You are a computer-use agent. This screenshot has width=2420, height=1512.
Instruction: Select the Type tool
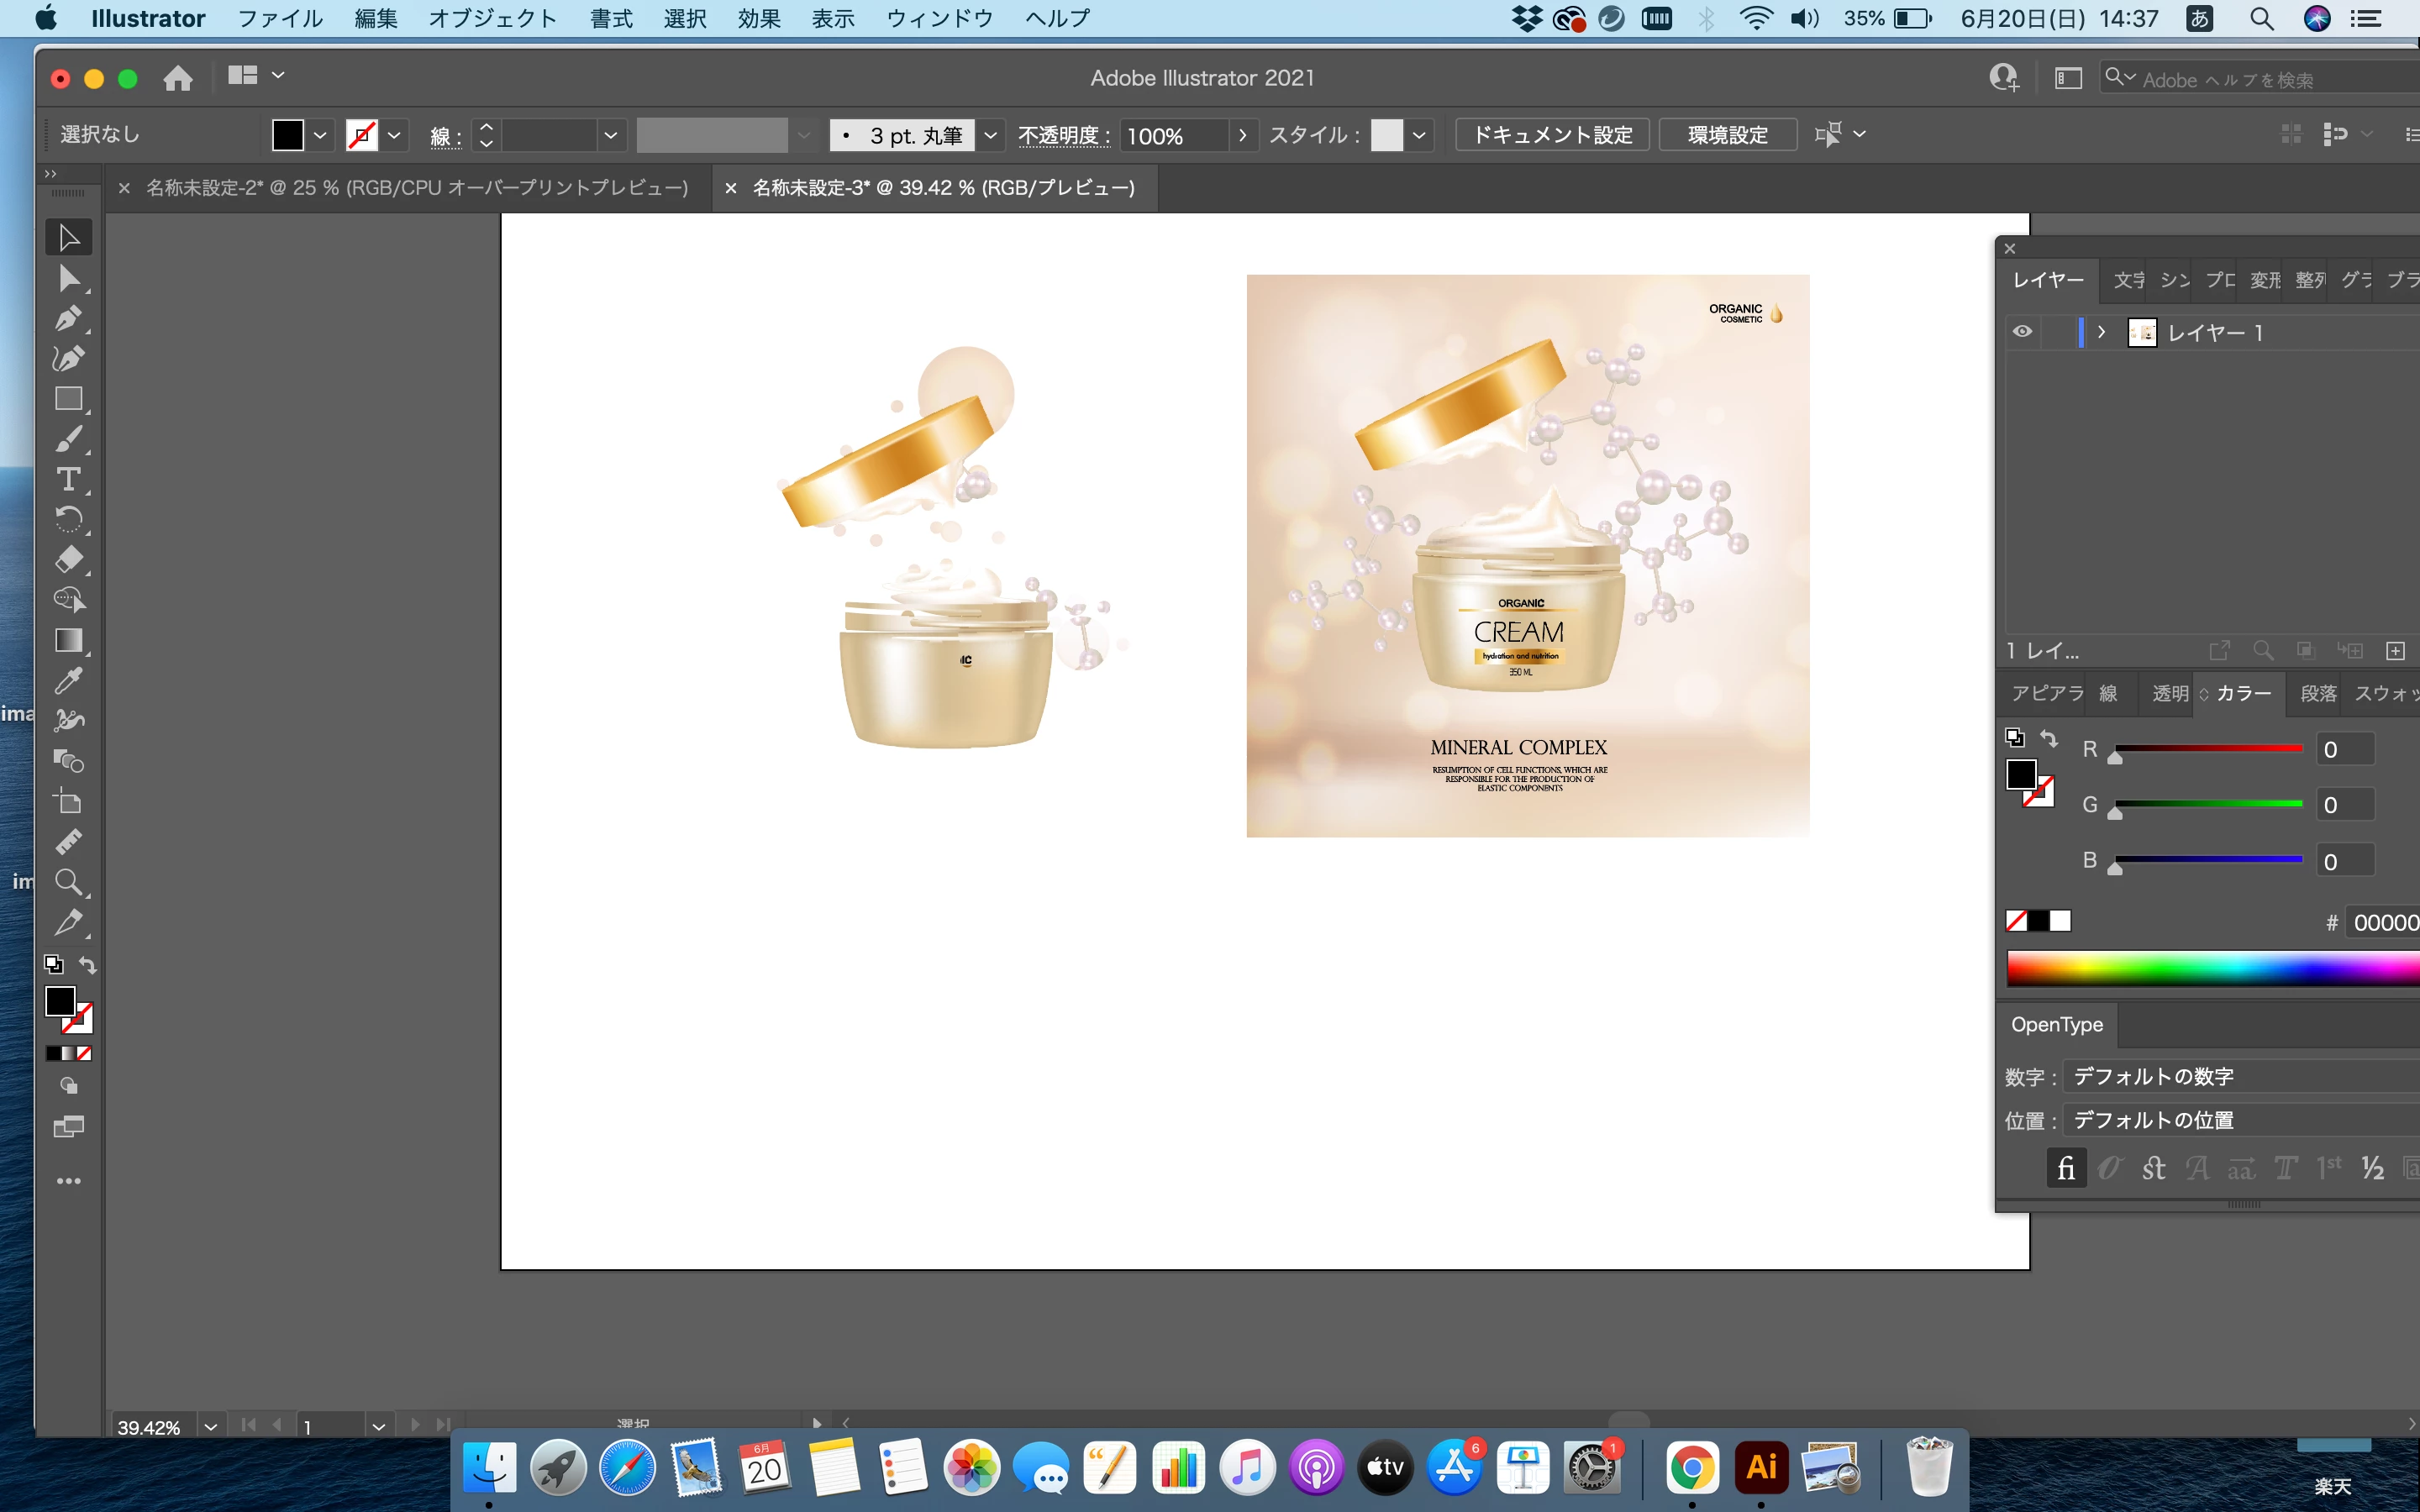(68, 479)
